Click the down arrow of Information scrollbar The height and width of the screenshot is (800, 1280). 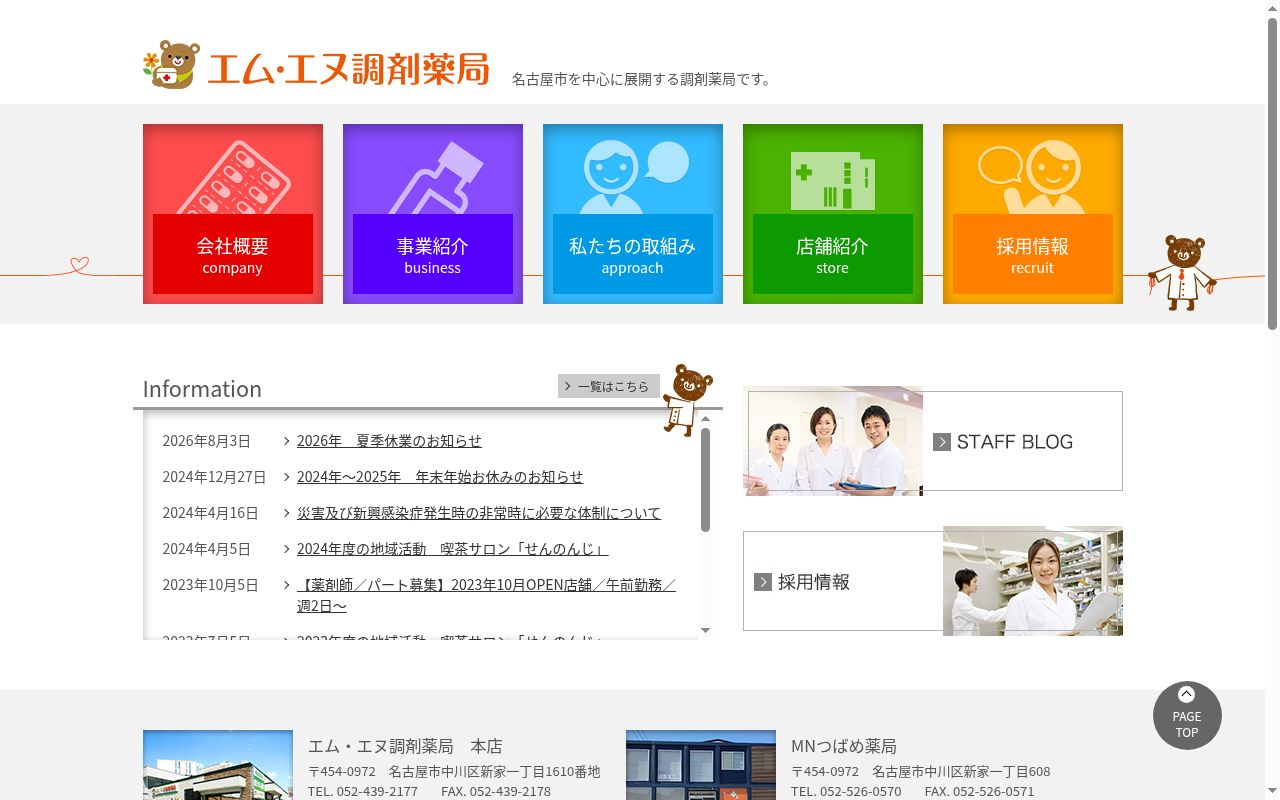coord(705,630)
